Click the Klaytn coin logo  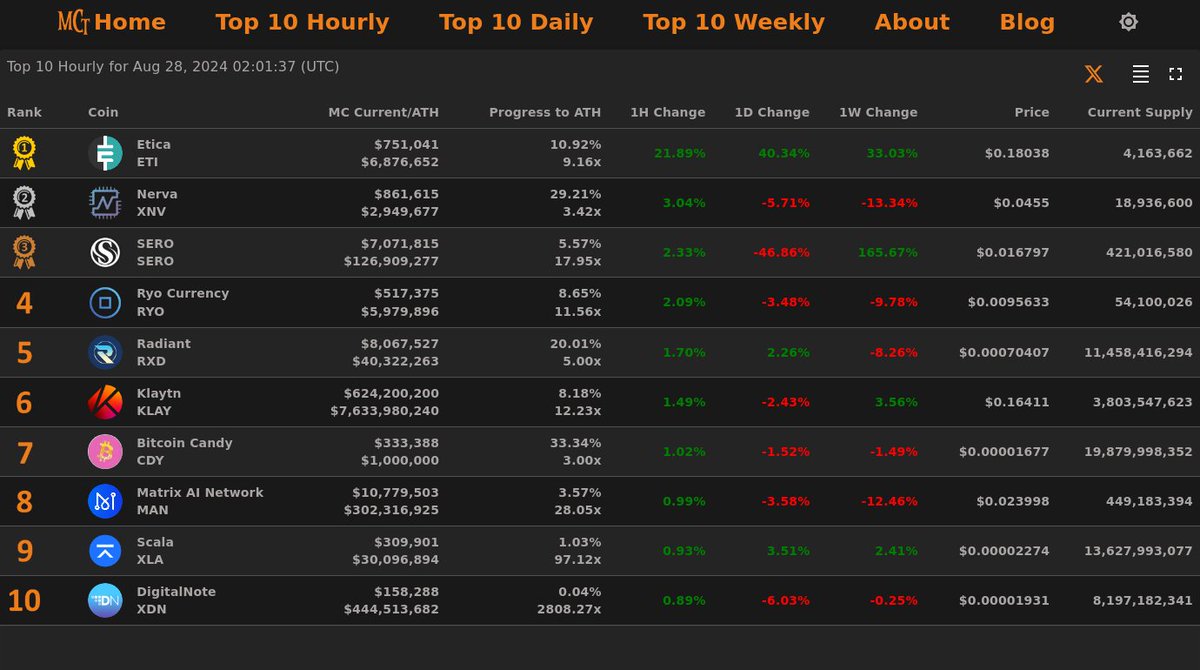(105, 402)
